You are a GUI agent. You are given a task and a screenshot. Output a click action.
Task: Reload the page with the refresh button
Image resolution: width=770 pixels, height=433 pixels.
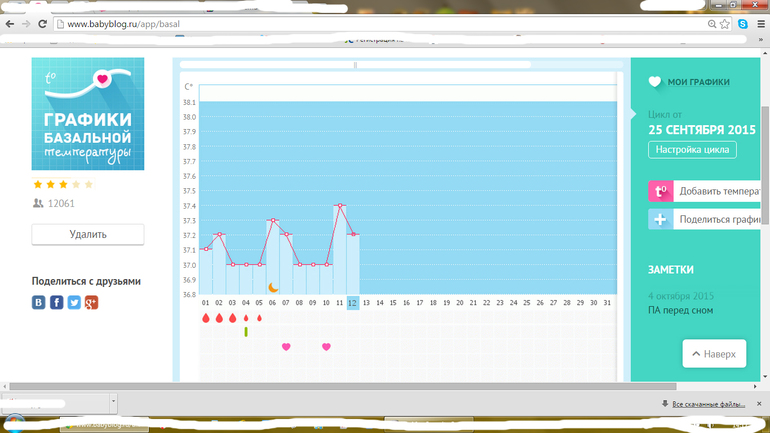[x=43, y=24]
